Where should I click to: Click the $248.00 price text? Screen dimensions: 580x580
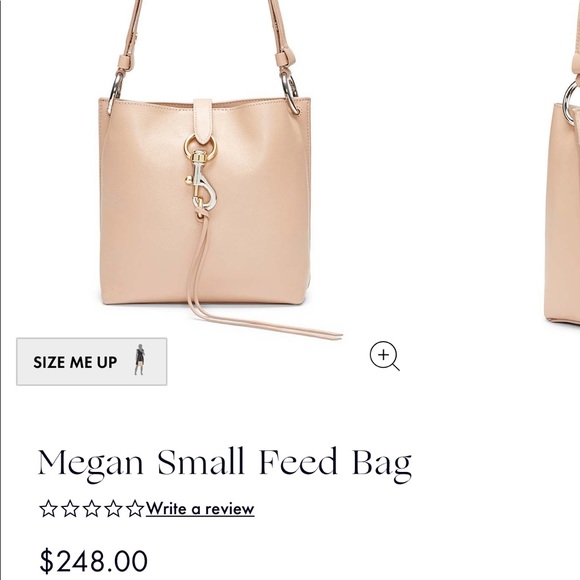tap(94, 562)
